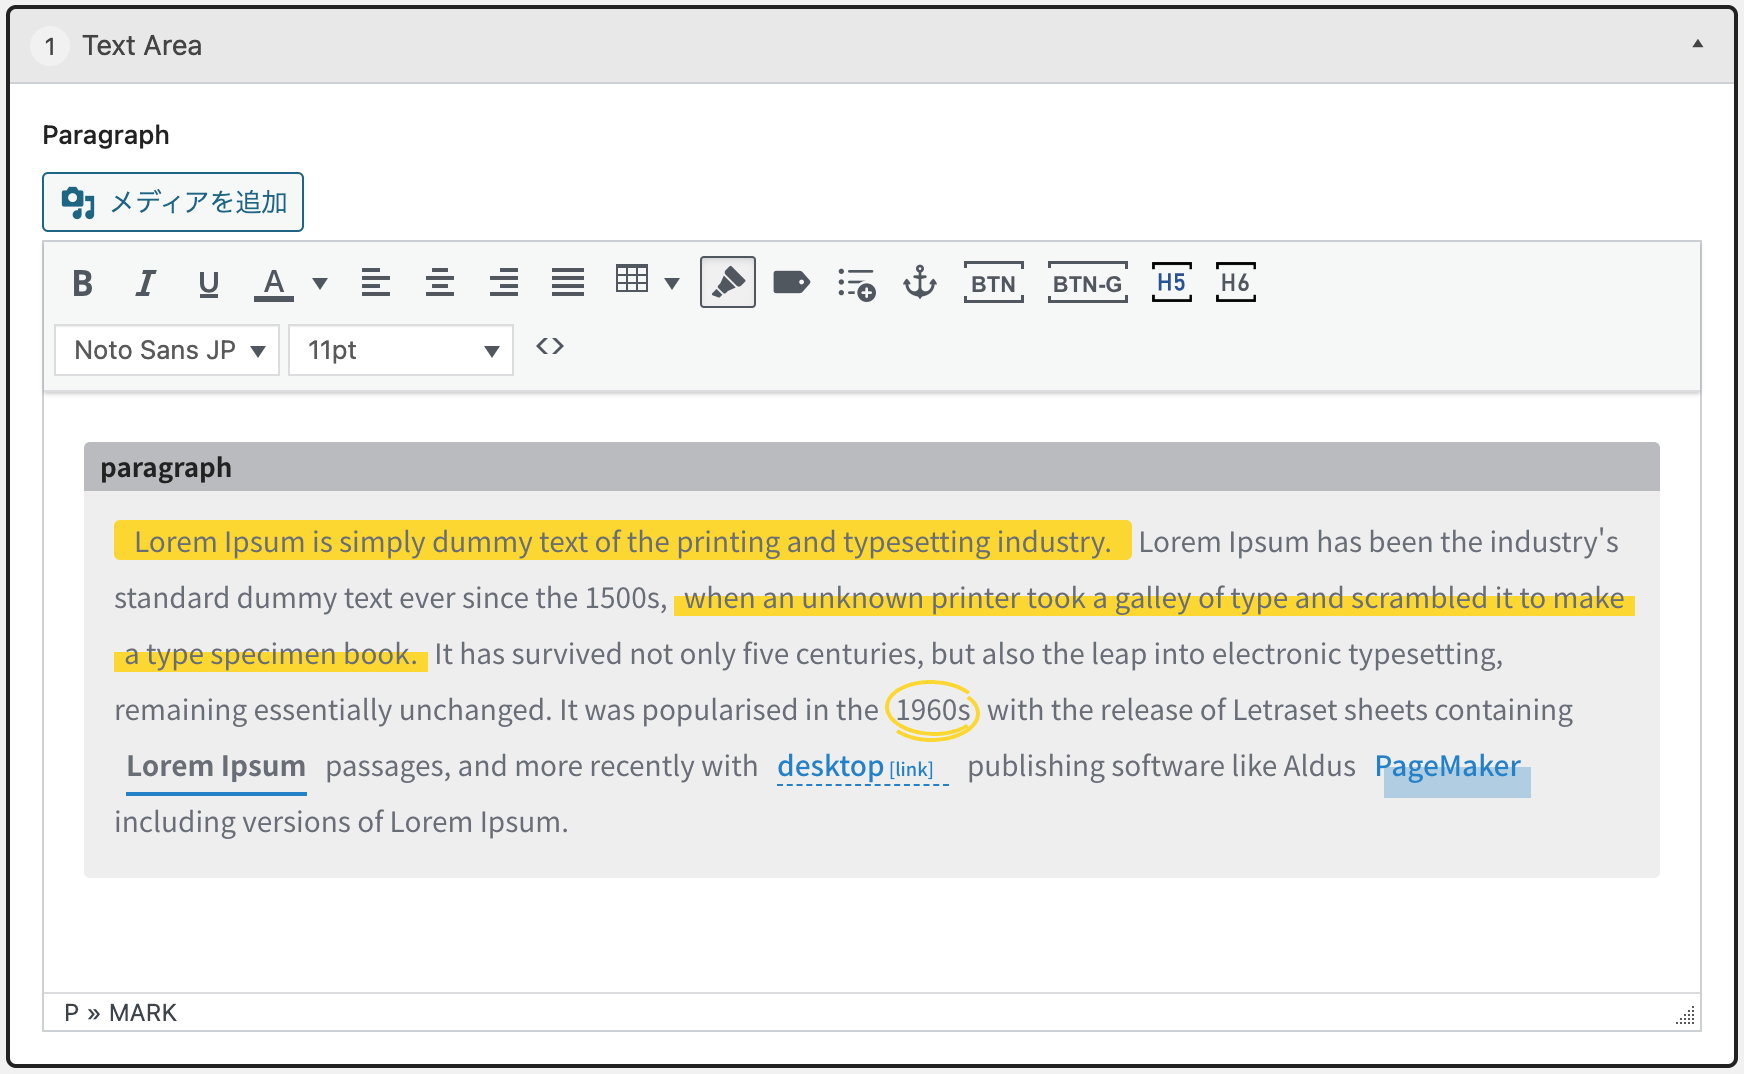This screenshot has width=1744, height=1074.
Task: Click the desktop link in paragraph
Action: (x=831, y=767)
